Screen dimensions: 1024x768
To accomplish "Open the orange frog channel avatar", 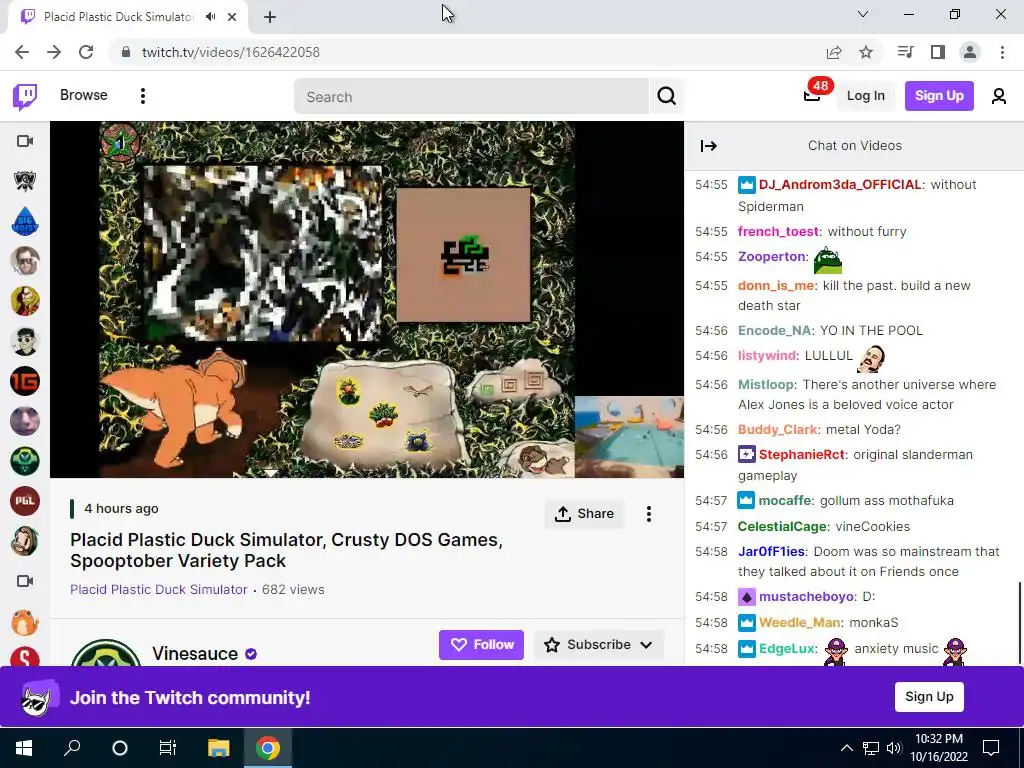I will click(x=25, y=621).
